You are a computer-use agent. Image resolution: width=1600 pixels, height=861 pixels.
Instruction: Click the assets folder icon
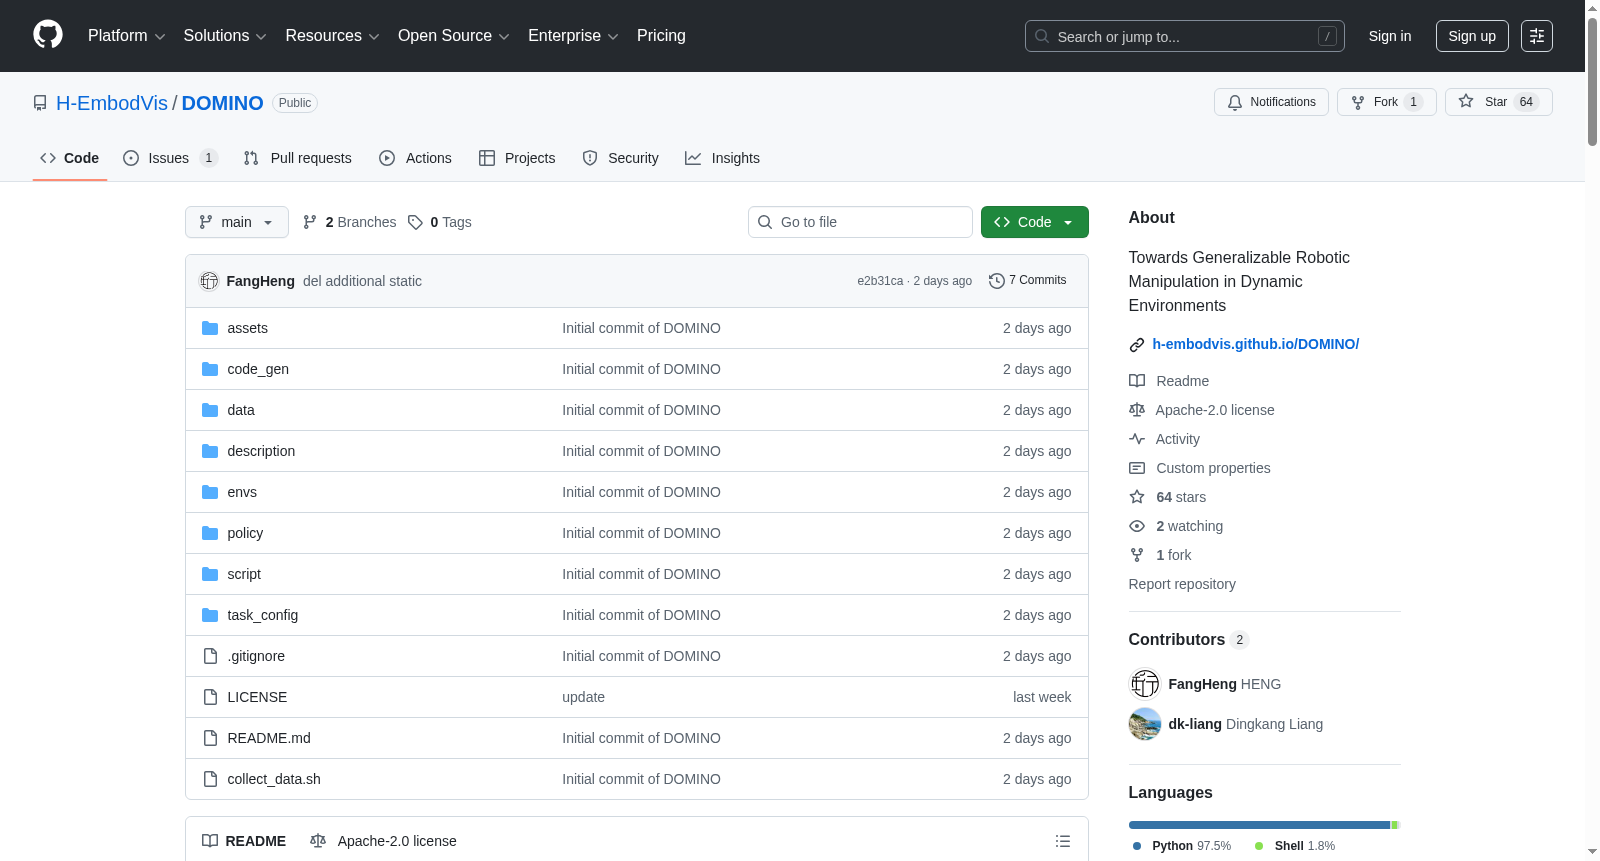210,328
